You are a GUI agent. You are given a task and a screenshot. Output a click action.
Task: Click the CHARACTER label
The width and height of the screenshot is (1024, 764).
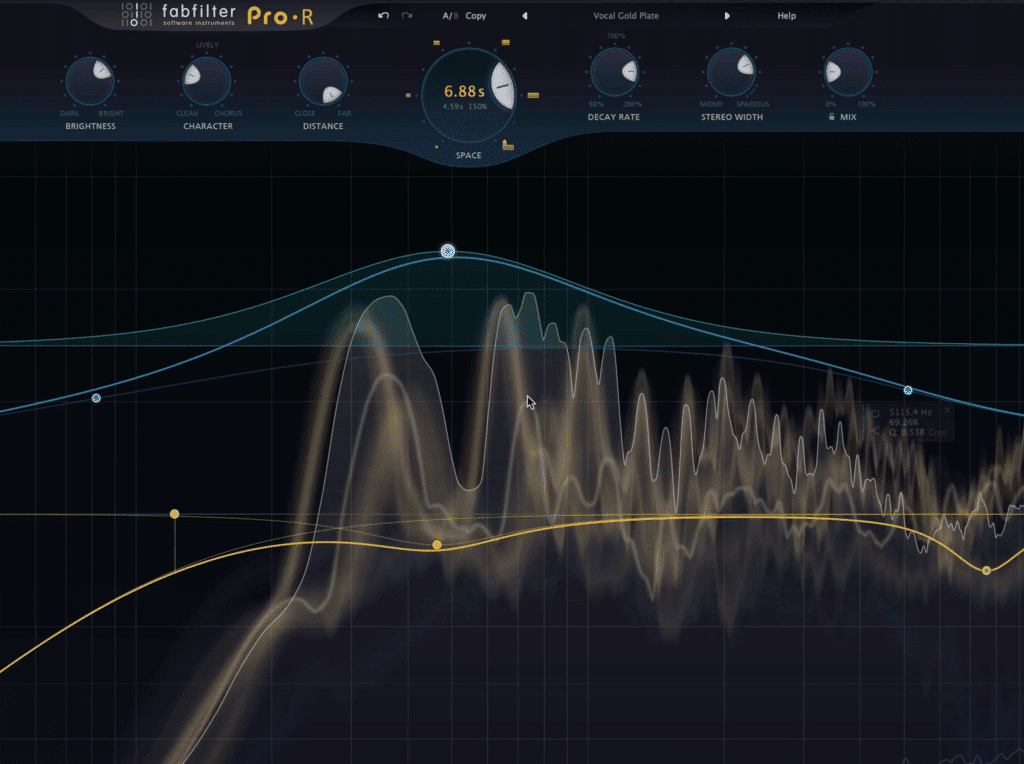208,126
